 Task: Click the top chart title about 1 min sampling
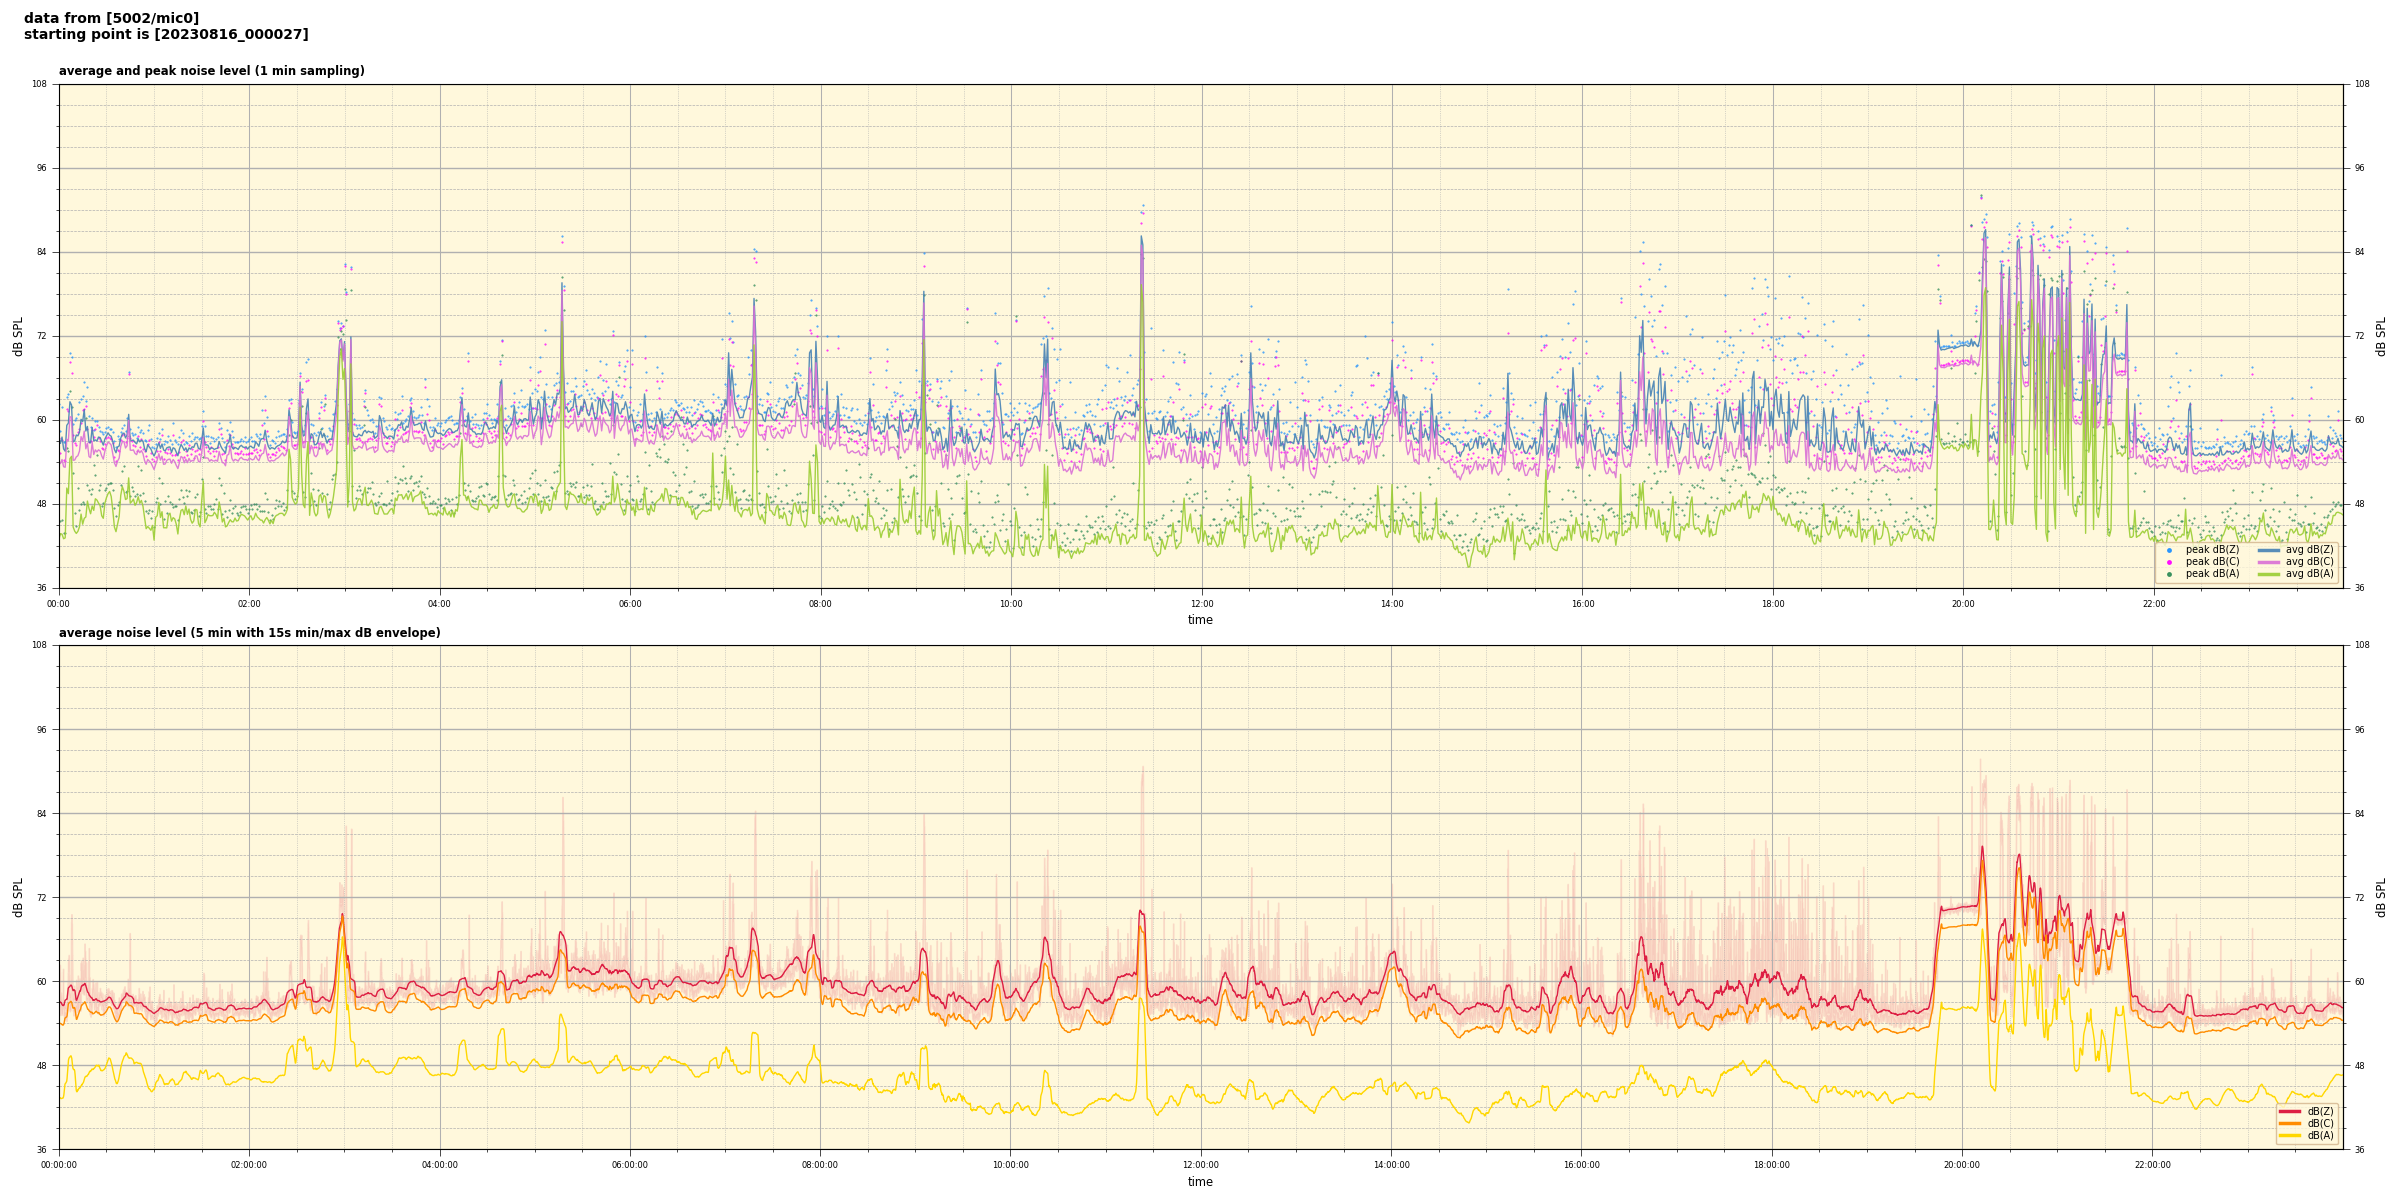pyautogui.click(x=211, y=71)
